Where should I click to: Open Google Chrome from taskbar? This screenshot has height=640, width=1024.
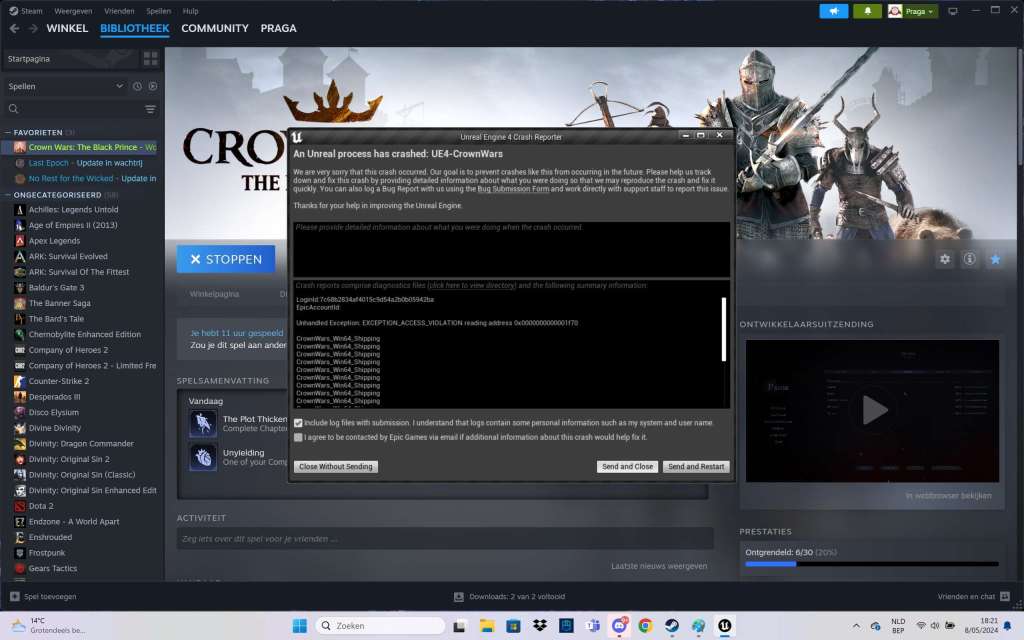(645, 626)
